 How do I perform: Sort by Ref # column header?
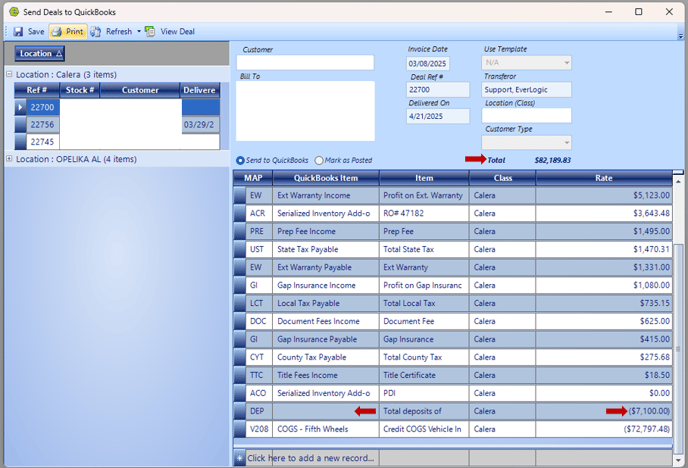click(x=37, y=90)
